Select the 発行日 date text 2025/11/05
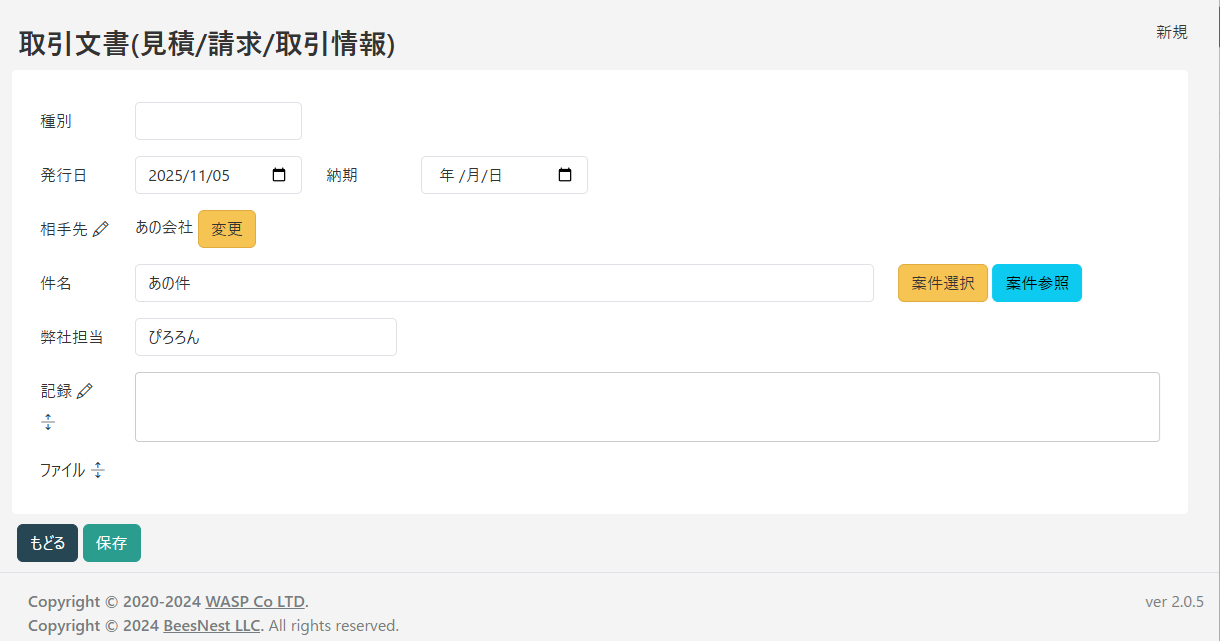Viewport: 1220px width, 641px height. click(x=190, y=175)
